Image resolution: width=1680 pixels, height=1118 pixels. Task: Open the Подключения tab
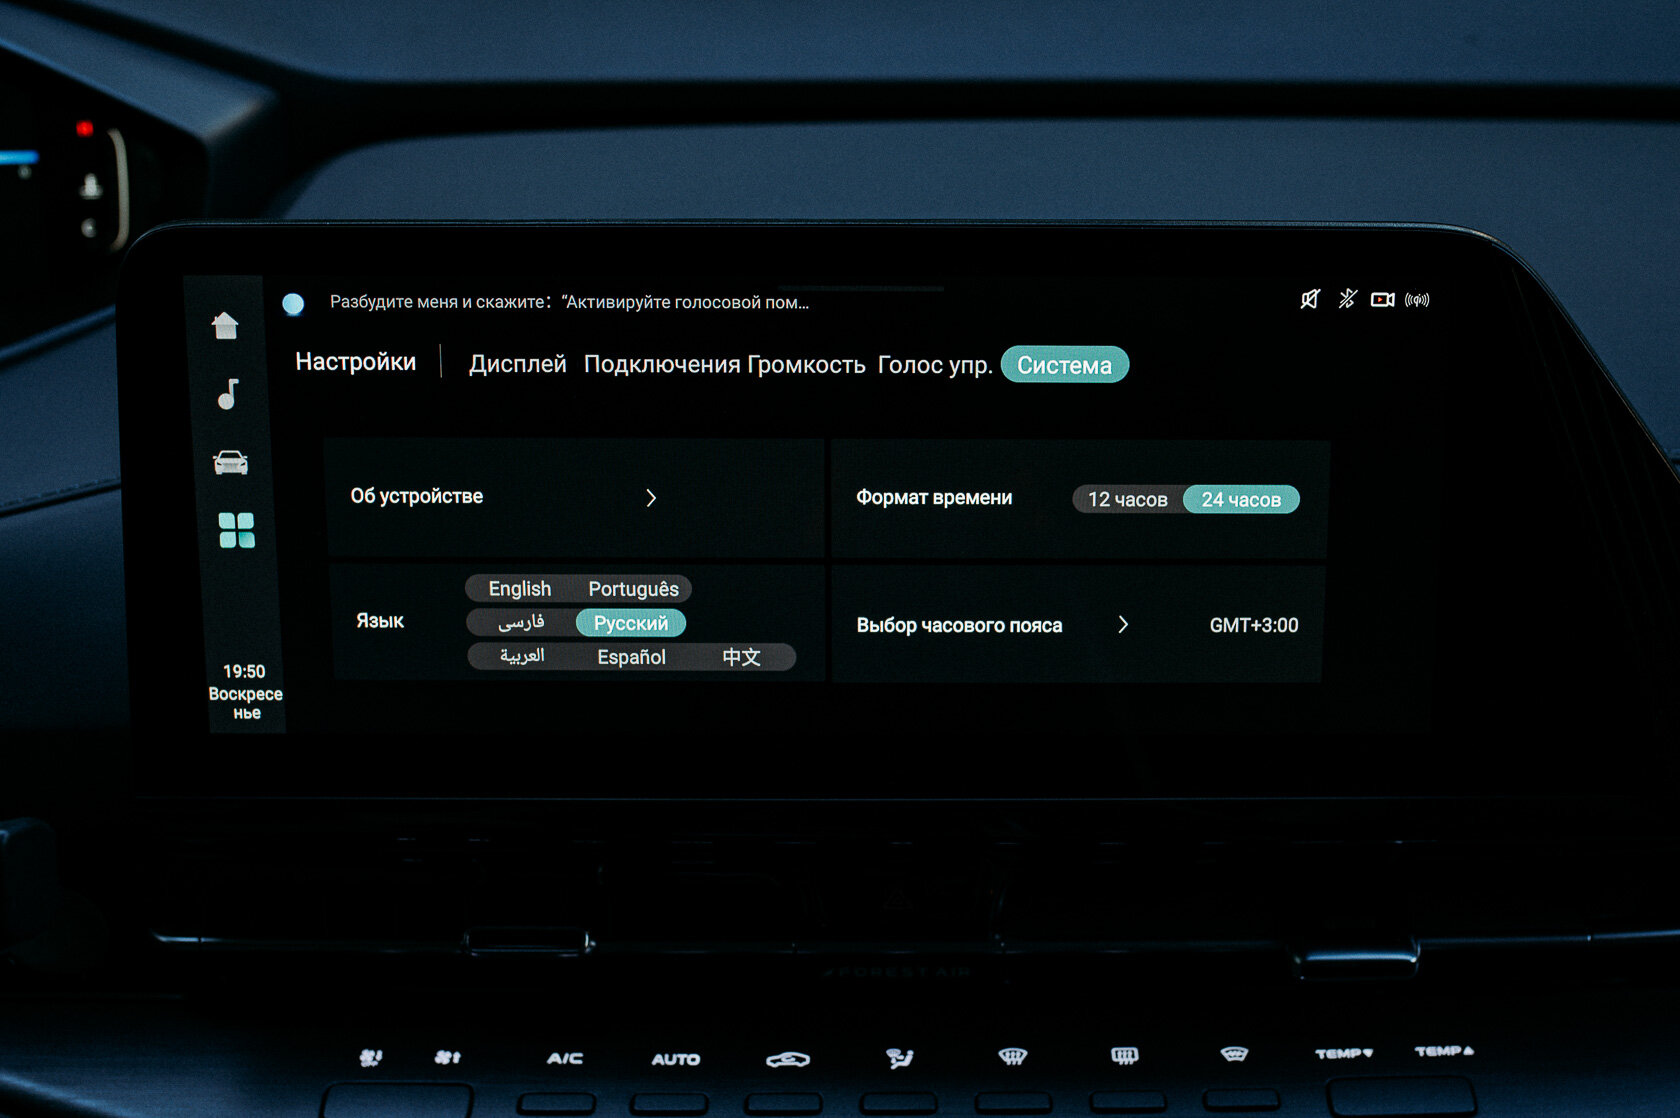click(662, 365)
